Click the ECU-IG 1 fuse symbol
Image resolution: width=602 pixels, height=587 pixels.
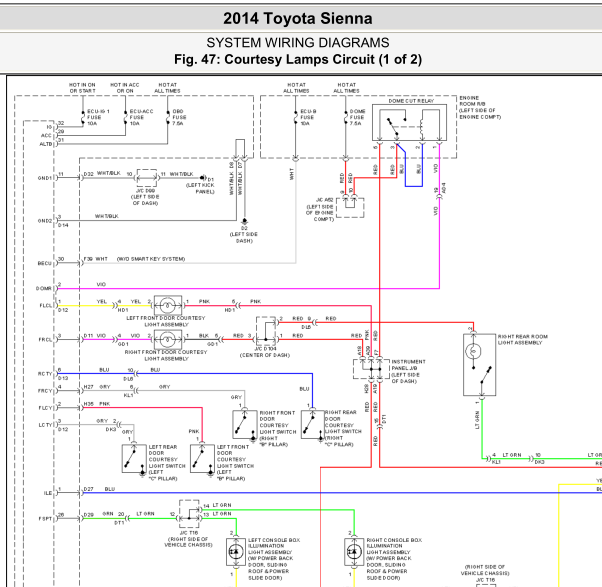pos(83,117)
